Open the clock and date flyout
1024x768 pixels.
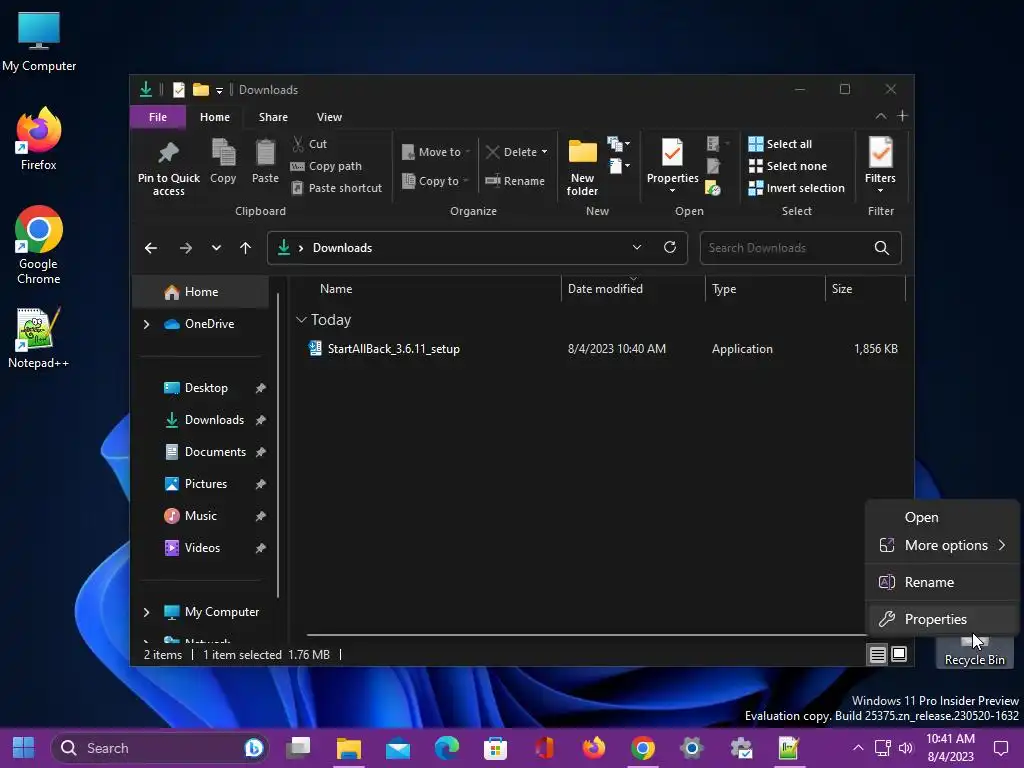pyautogui.click(x=950, y=748)
